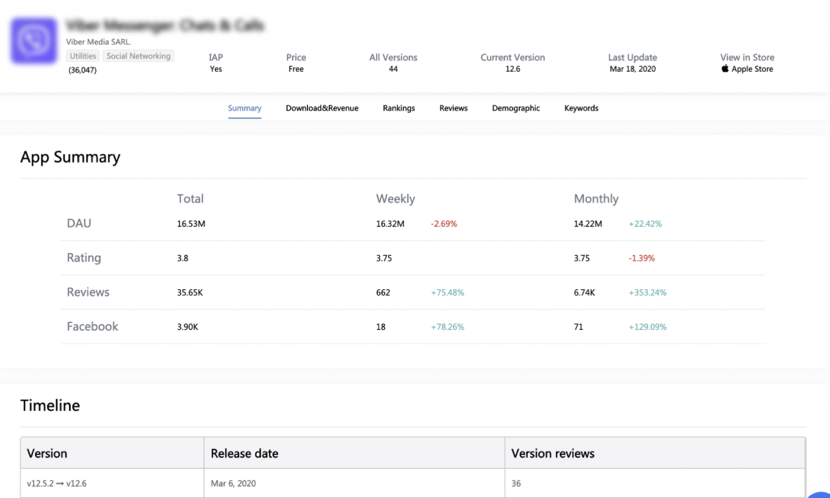Open the Apple Store link
The width and height of the screenshot is (830, 498).
click(x=752, y=69)
